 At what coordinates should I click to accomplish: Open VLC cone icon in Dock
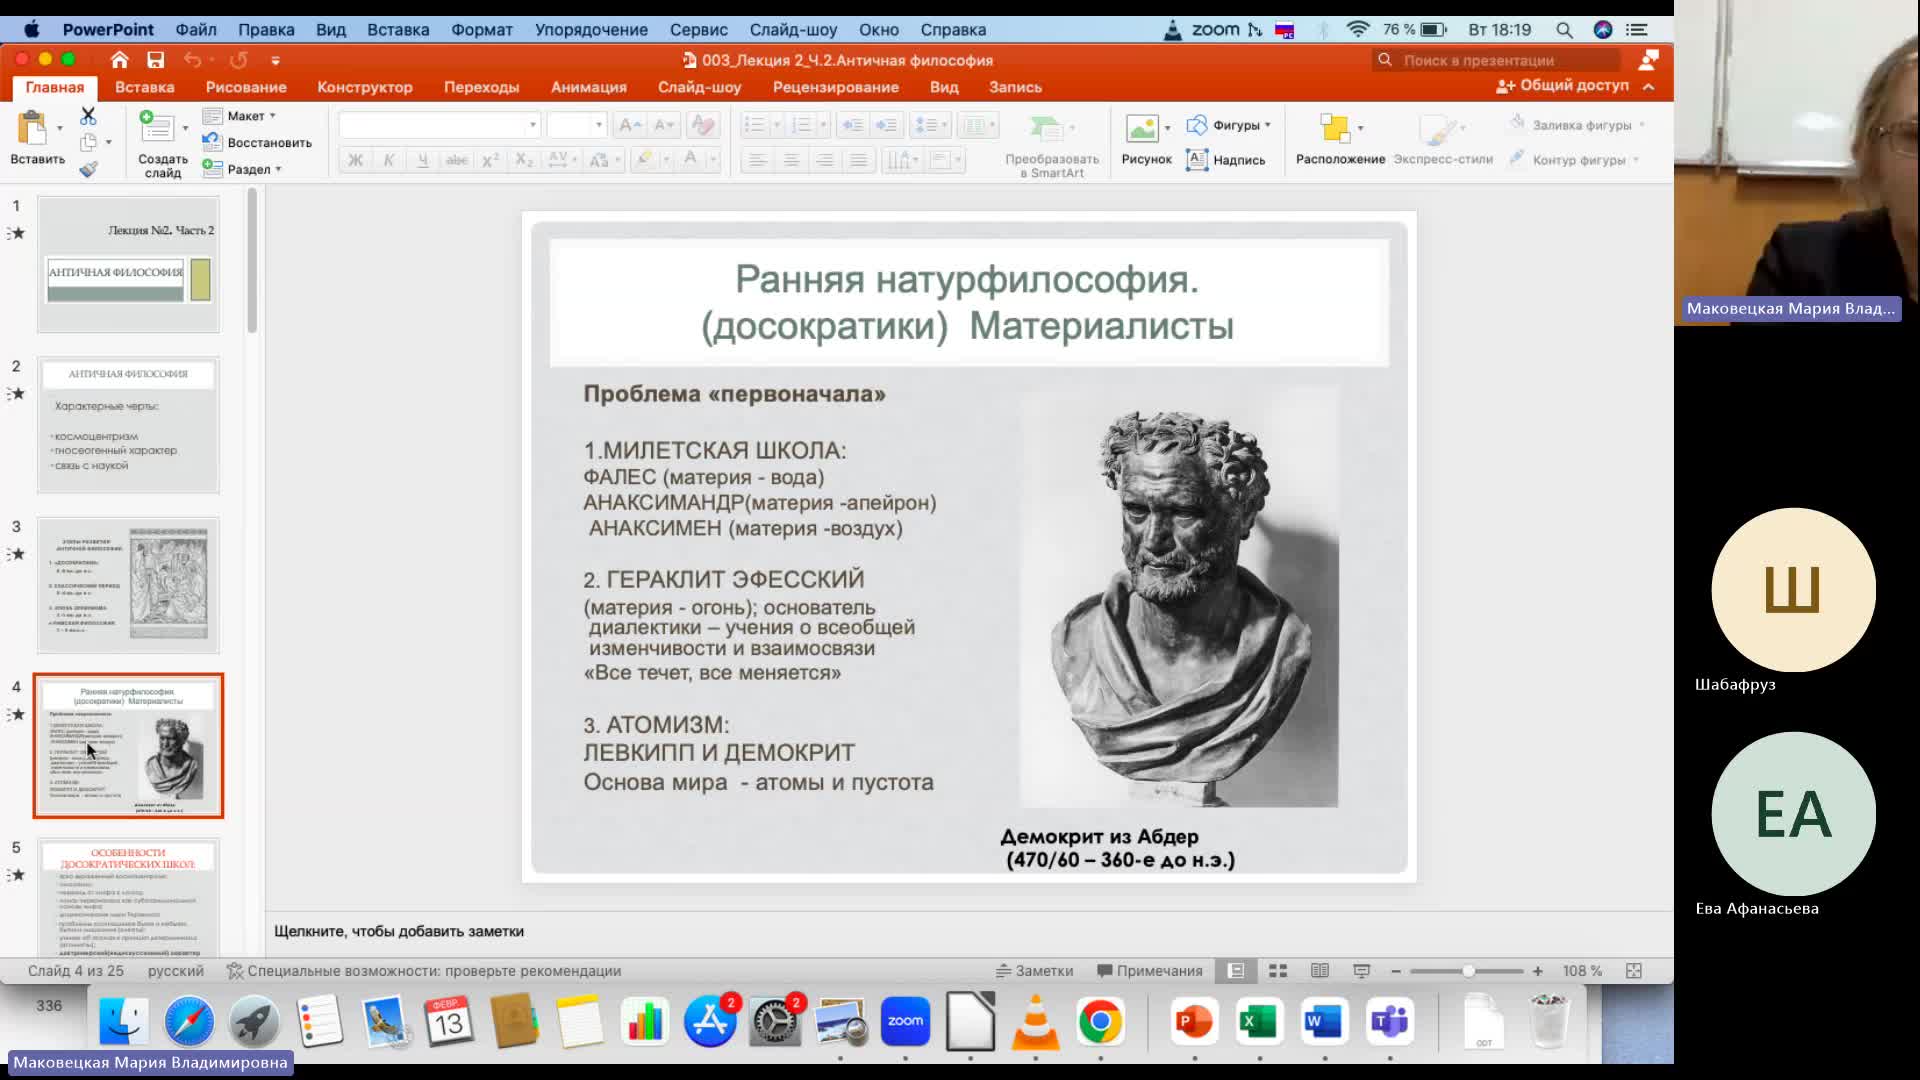pos(1035,1021)
